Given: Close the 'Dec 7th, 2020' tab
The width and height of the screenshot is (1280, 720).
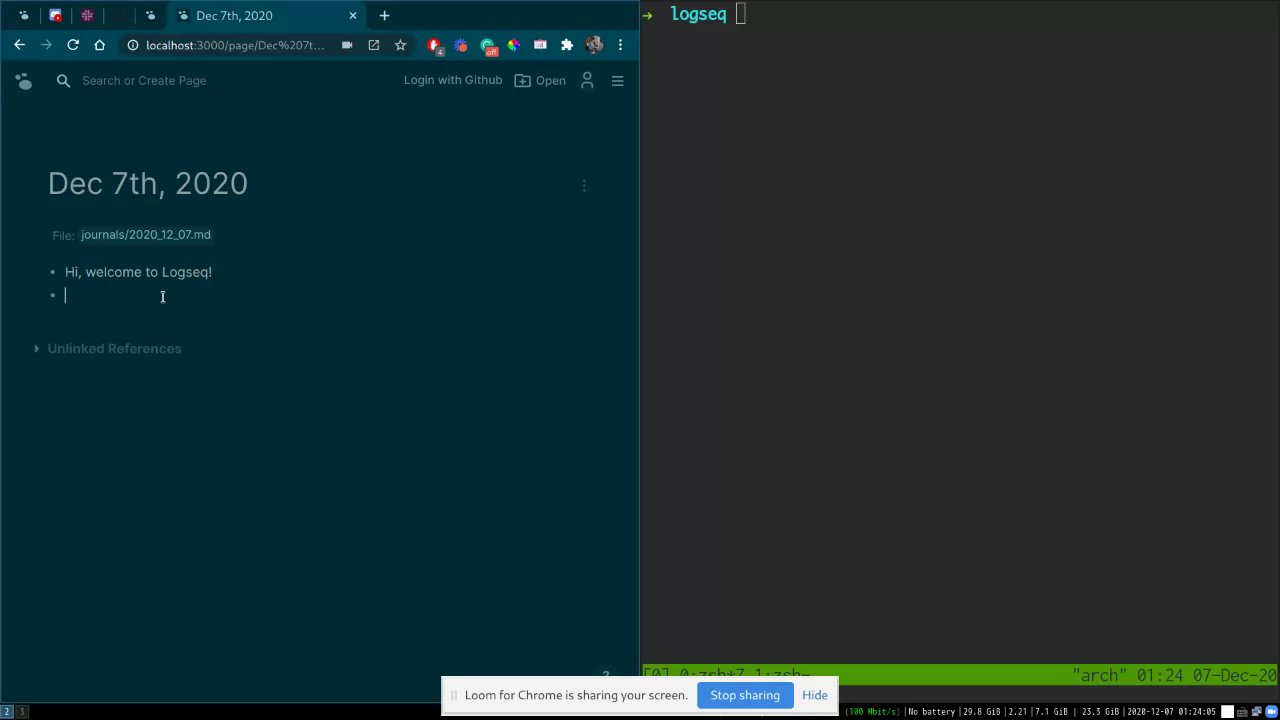Looking at the screenshot, I should point(352,15).
